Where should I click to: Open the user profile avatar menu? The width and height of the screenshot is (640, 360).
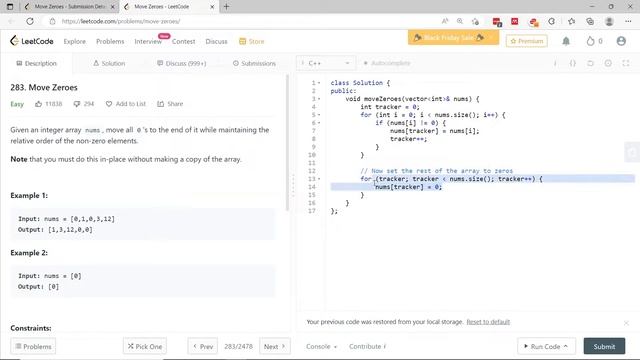tap(621, 41)
